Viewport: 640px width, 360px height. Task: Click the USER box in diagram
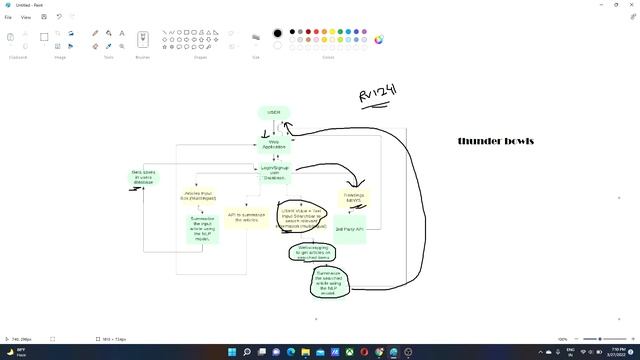[x=274, y=112]
